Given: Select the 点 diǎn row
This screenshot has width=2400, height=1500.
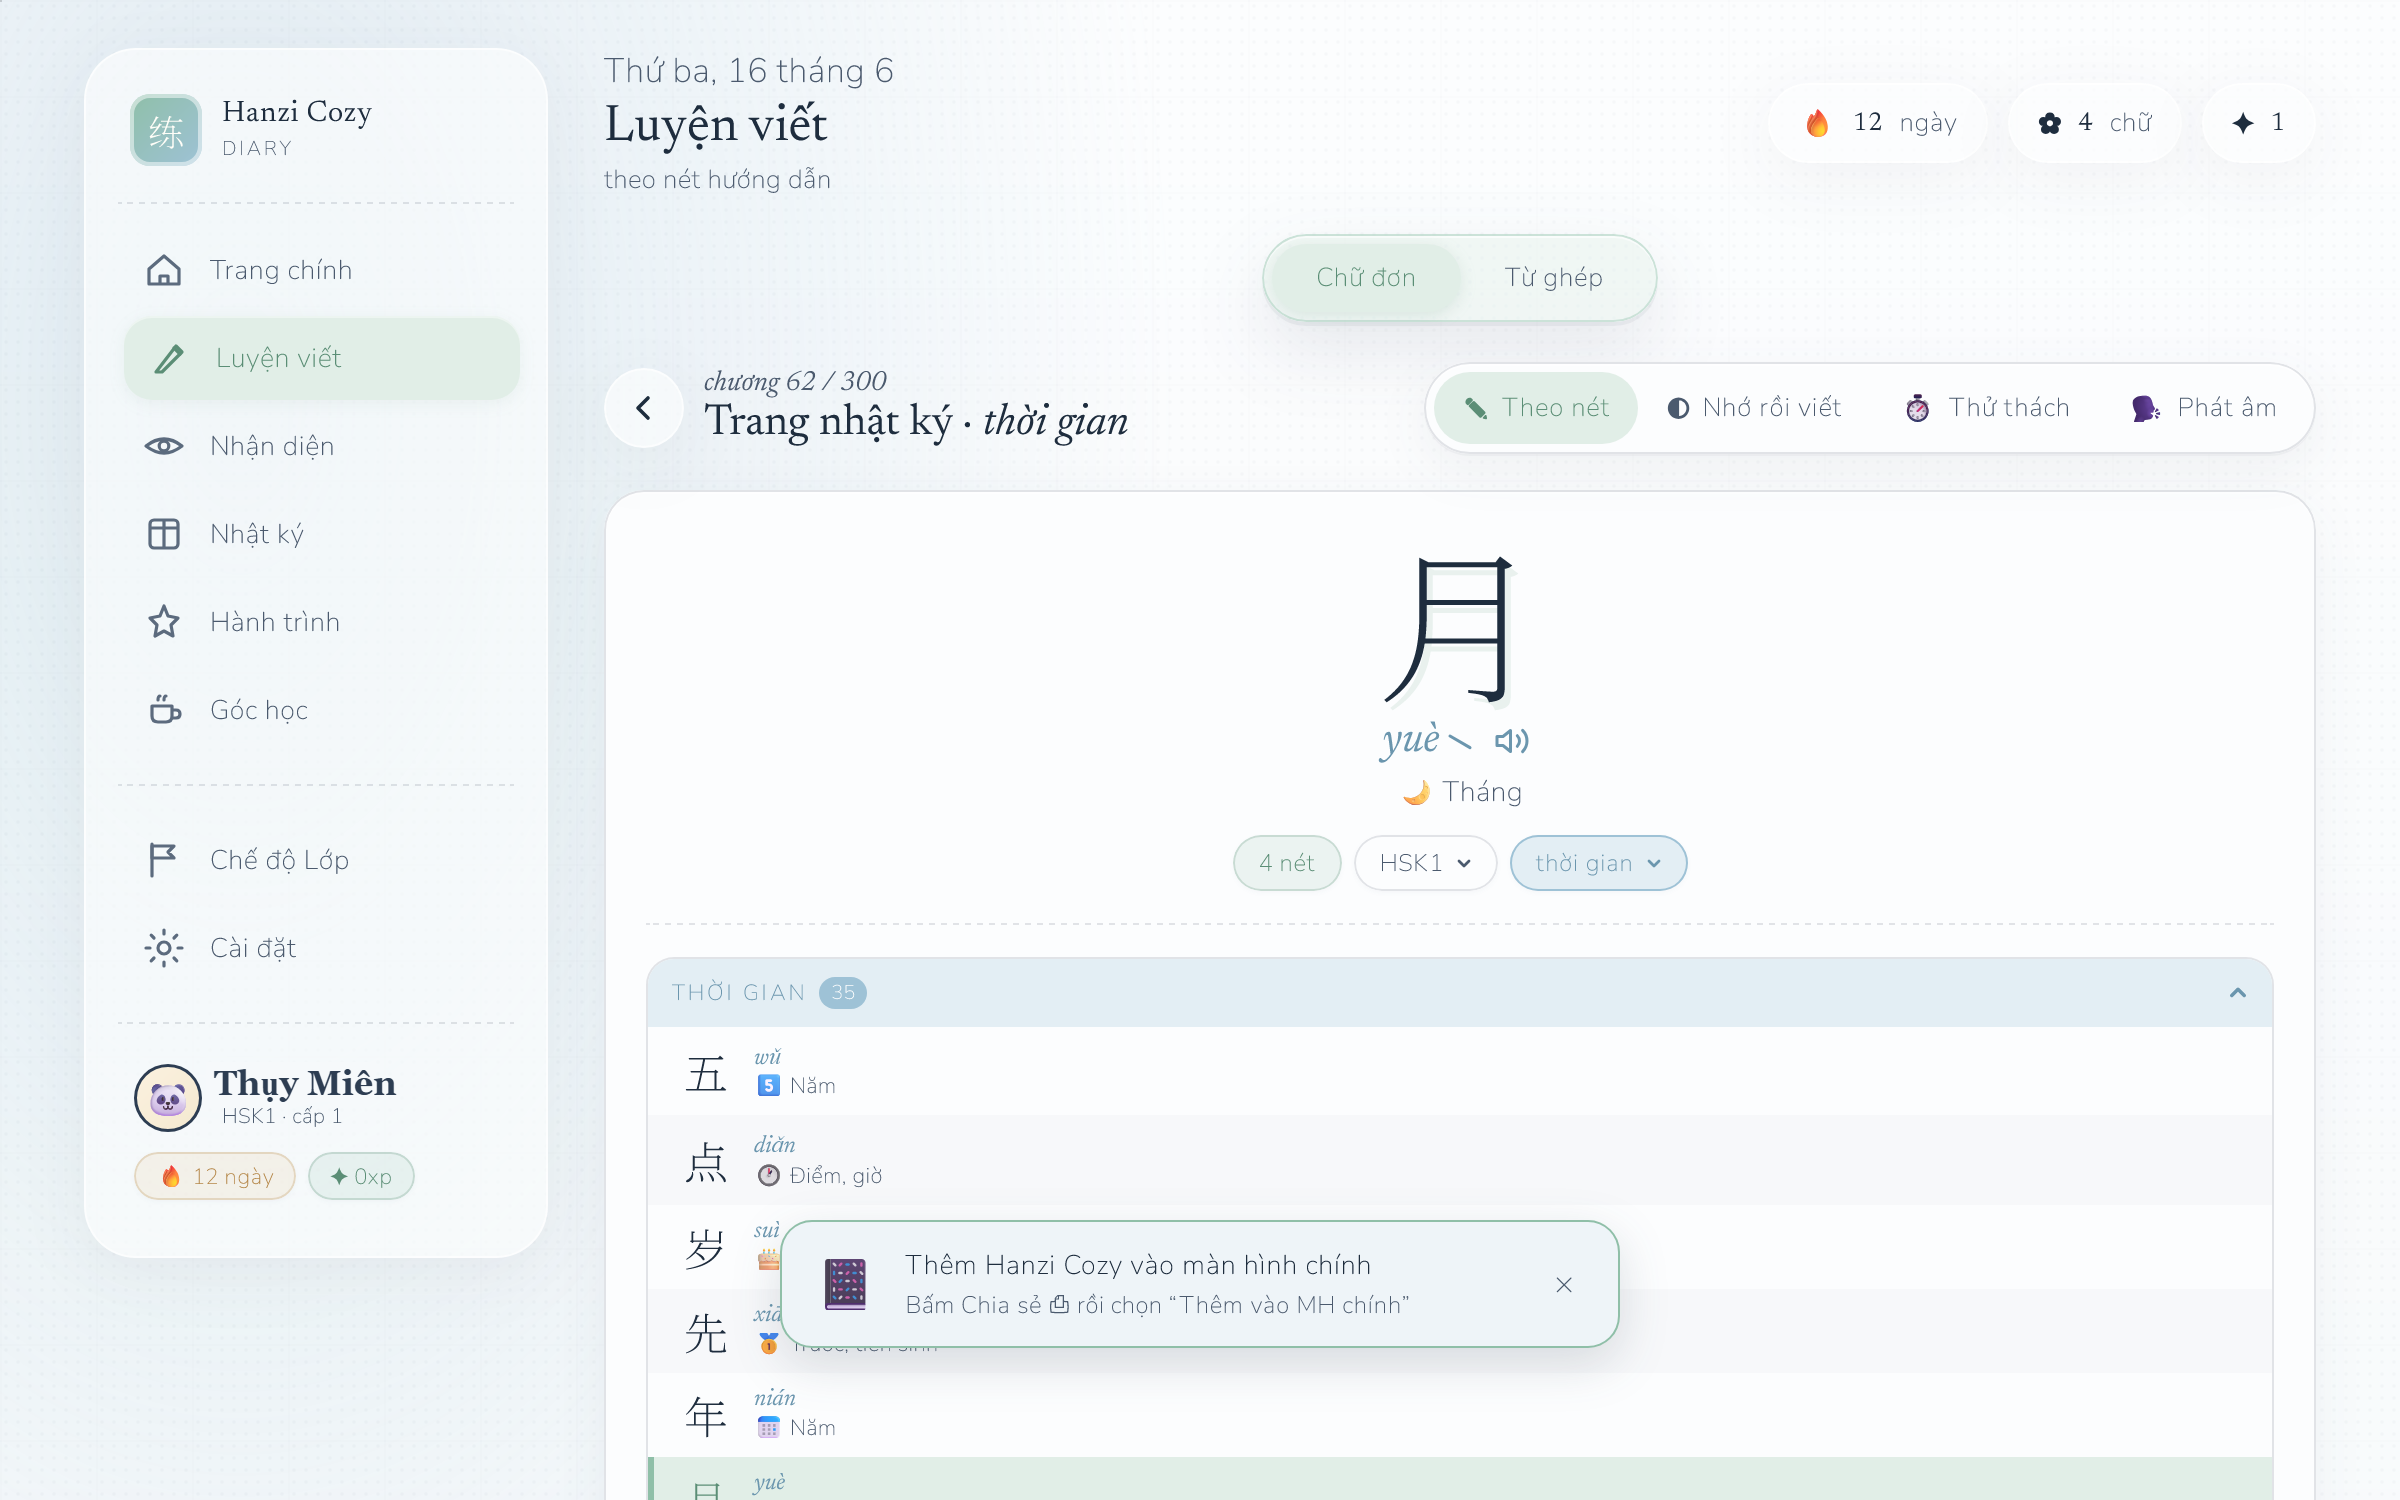Looking at the screenshot, I should [x=1460, y=1160].
